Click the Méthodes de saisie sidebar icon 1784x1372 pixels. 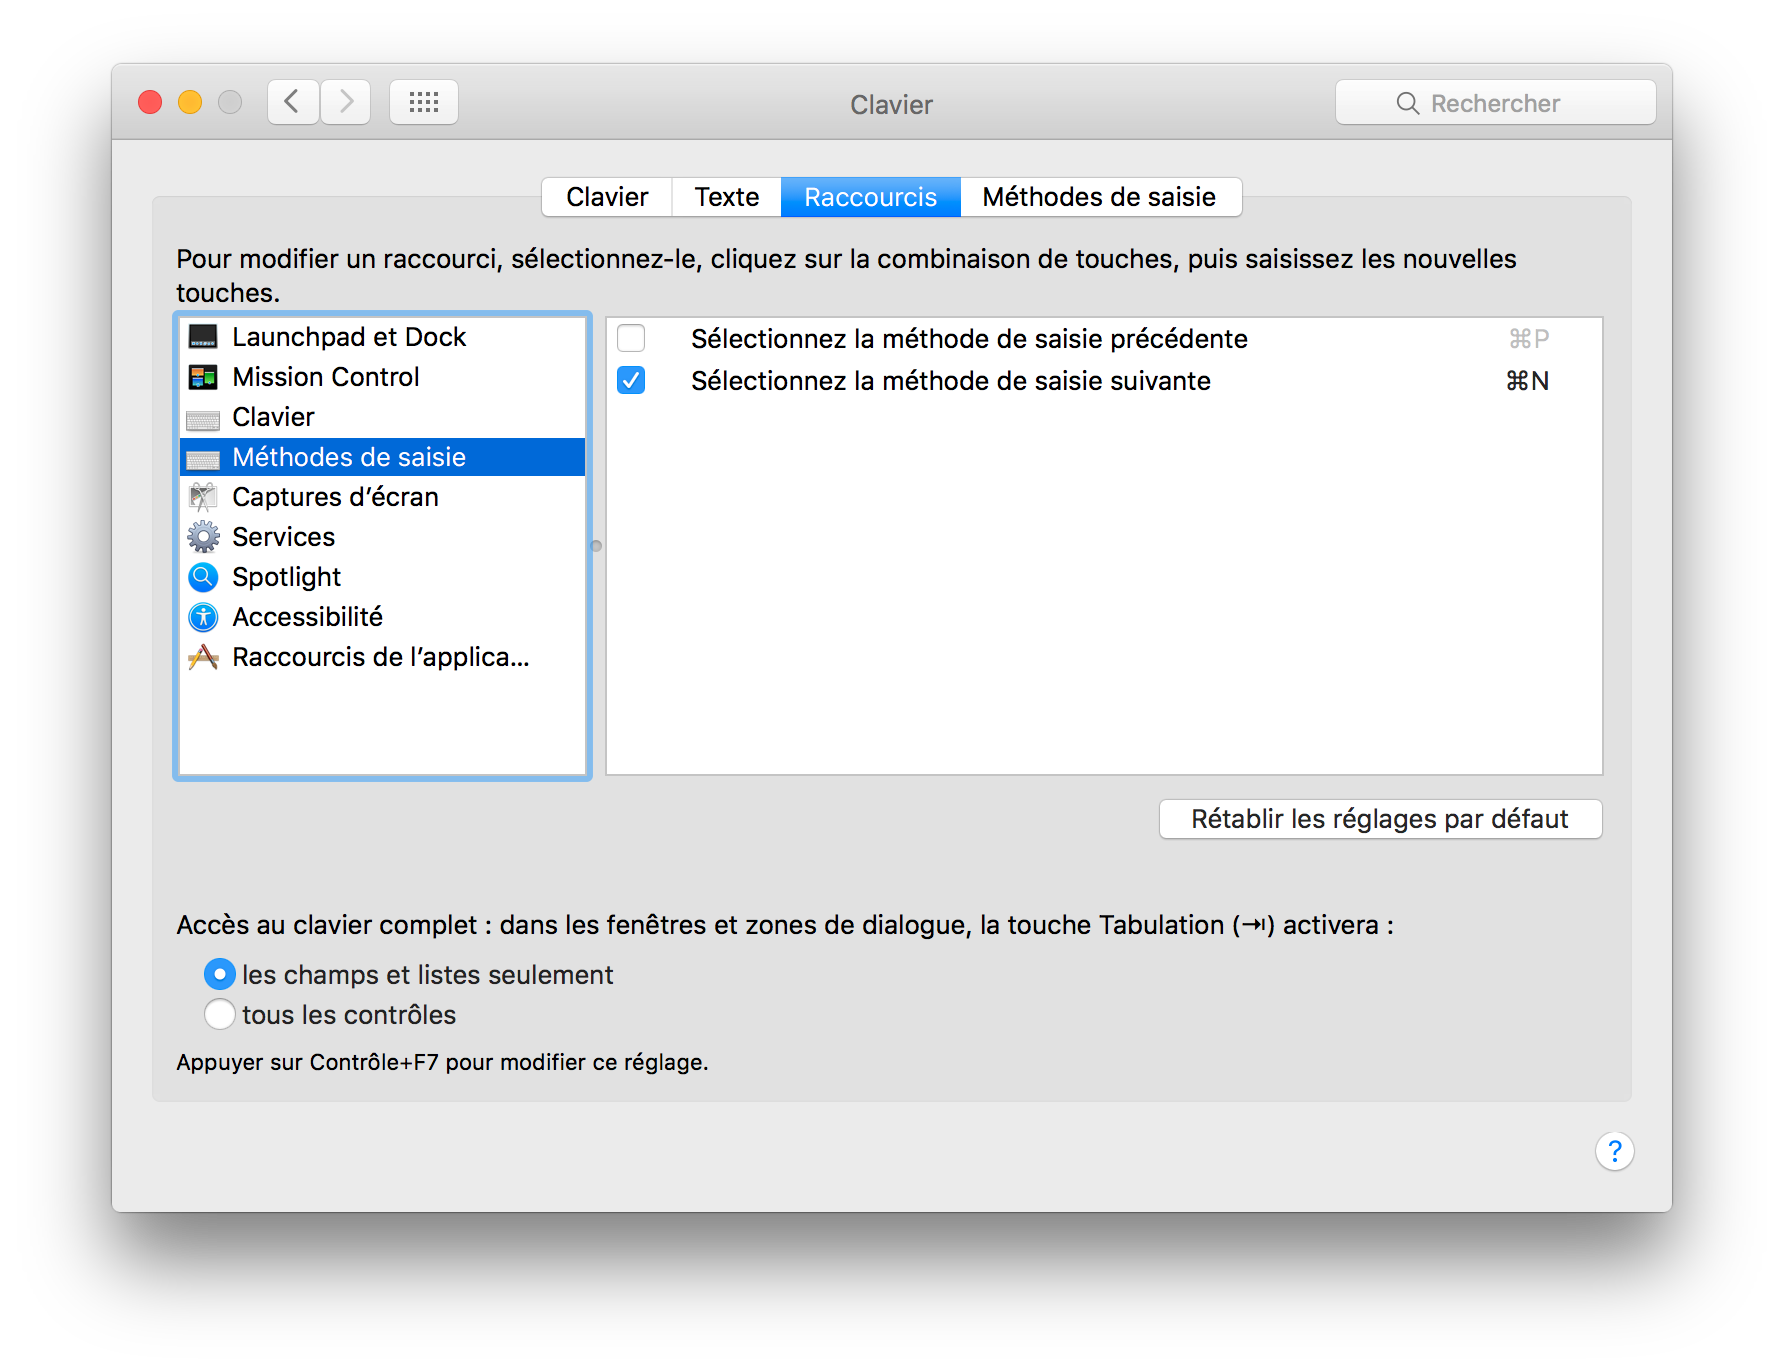[x=203, y=458]
